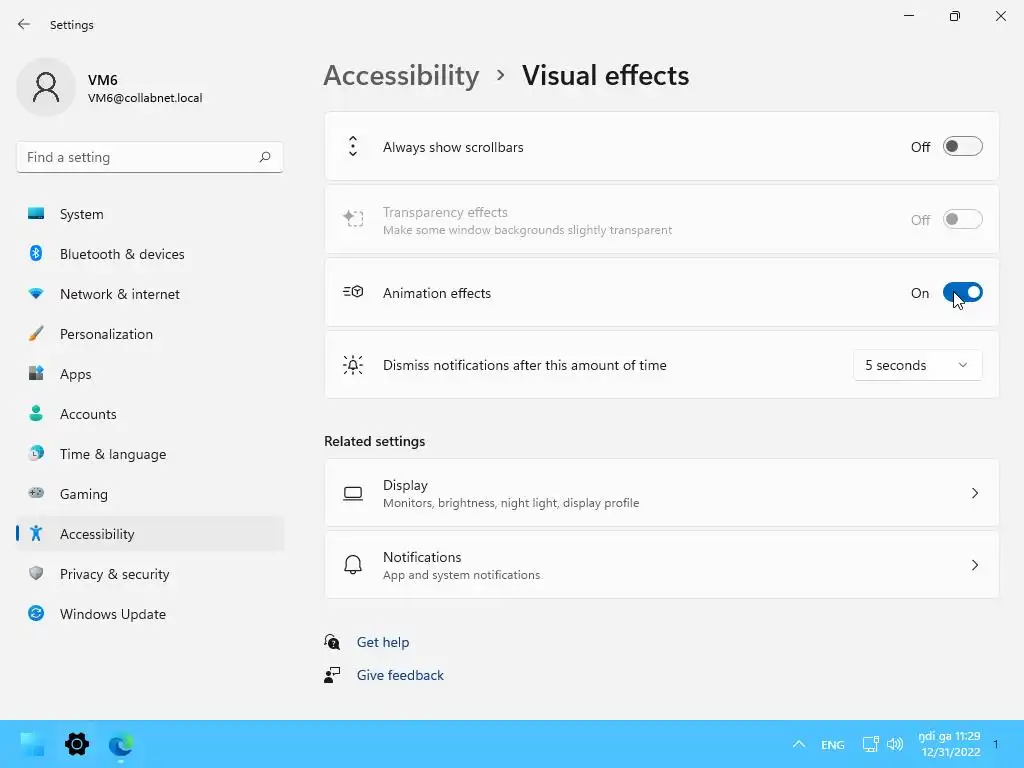The height and width of the screenshot is (768, 1024).
Task: Open Notifications related settings chevron
Action: (x=974, y=565)
